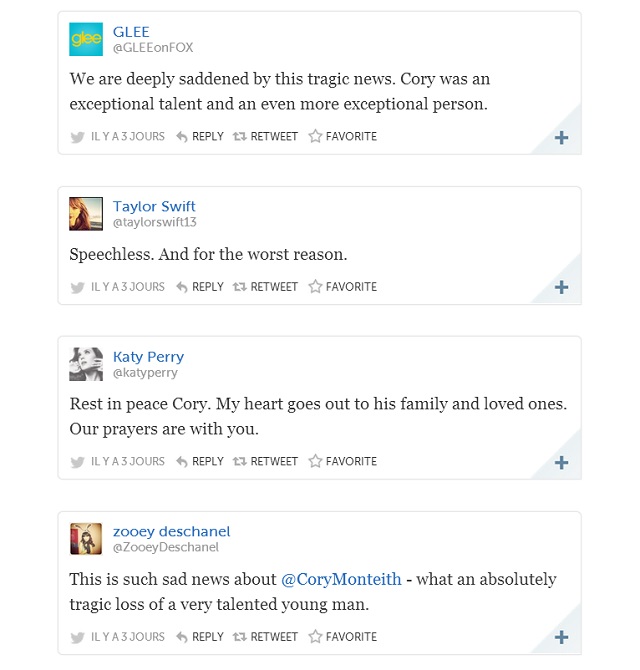Expand the GLEE tweet with plus corner

tap(561, 138)
